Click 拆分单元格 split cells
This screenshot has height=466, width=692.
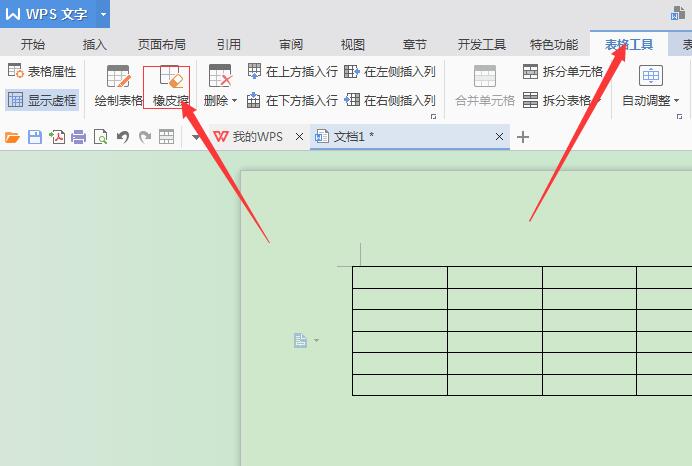pos(563,71)
